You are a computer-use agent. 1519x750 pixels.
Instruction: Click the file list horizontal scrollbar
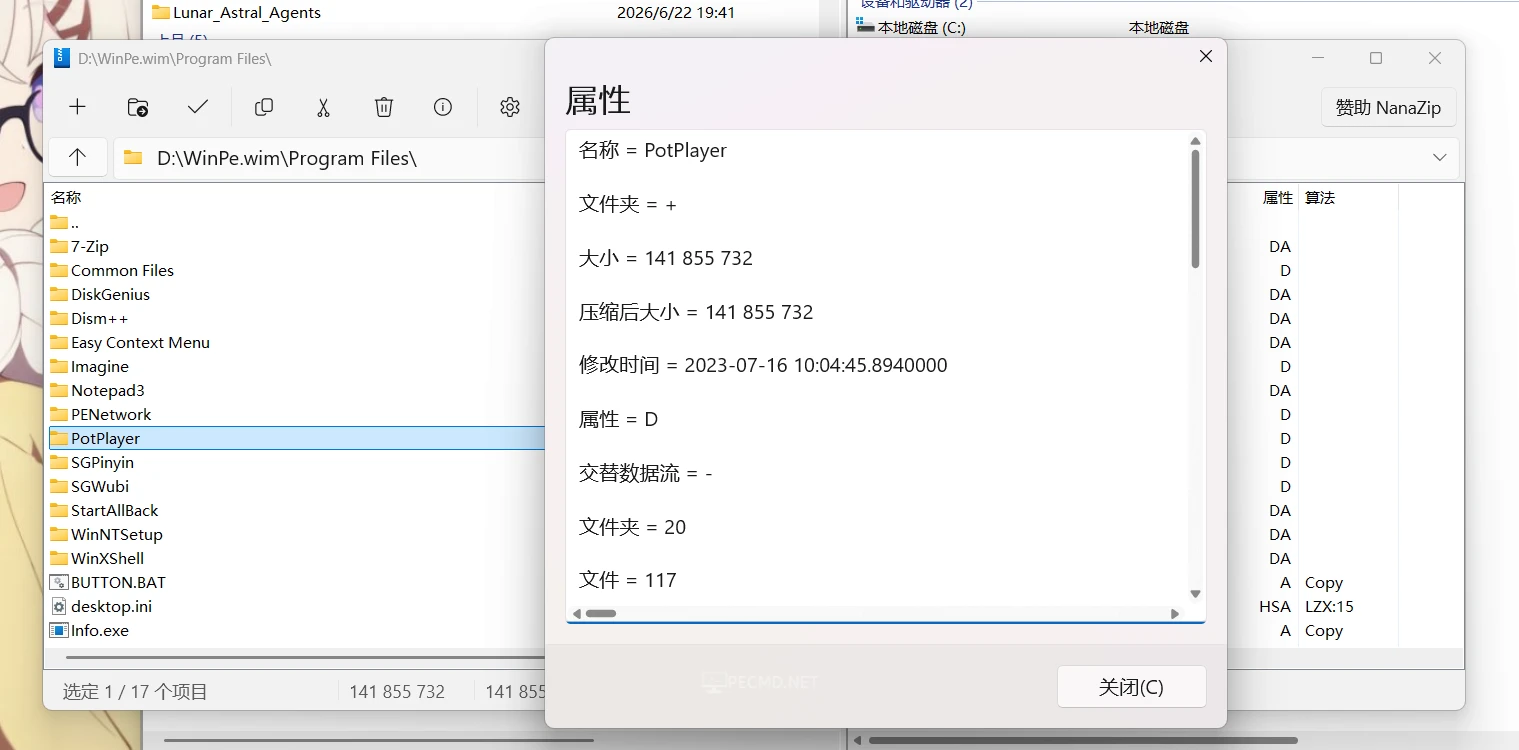tap(305, 657)
